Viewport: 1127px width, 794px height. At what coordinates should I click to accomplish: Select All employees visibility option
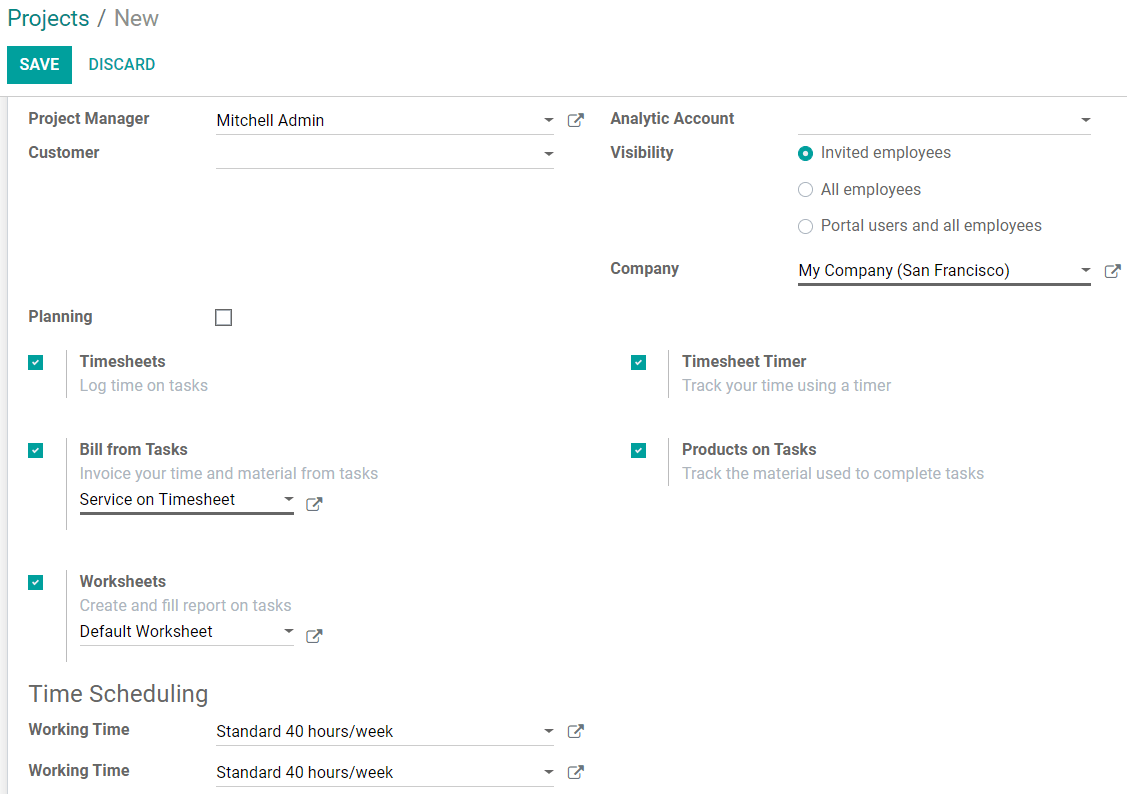point(805,190)
